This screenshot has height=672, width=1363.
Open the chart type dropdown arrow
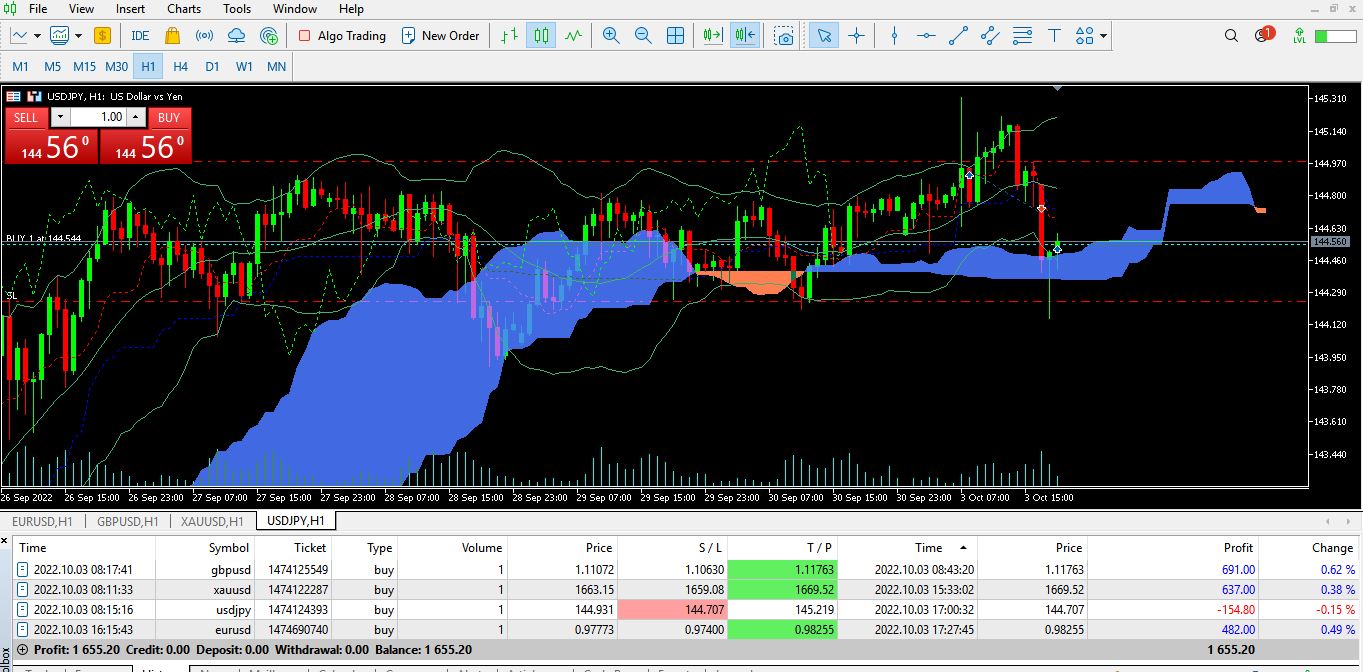[x=37, y=36]
